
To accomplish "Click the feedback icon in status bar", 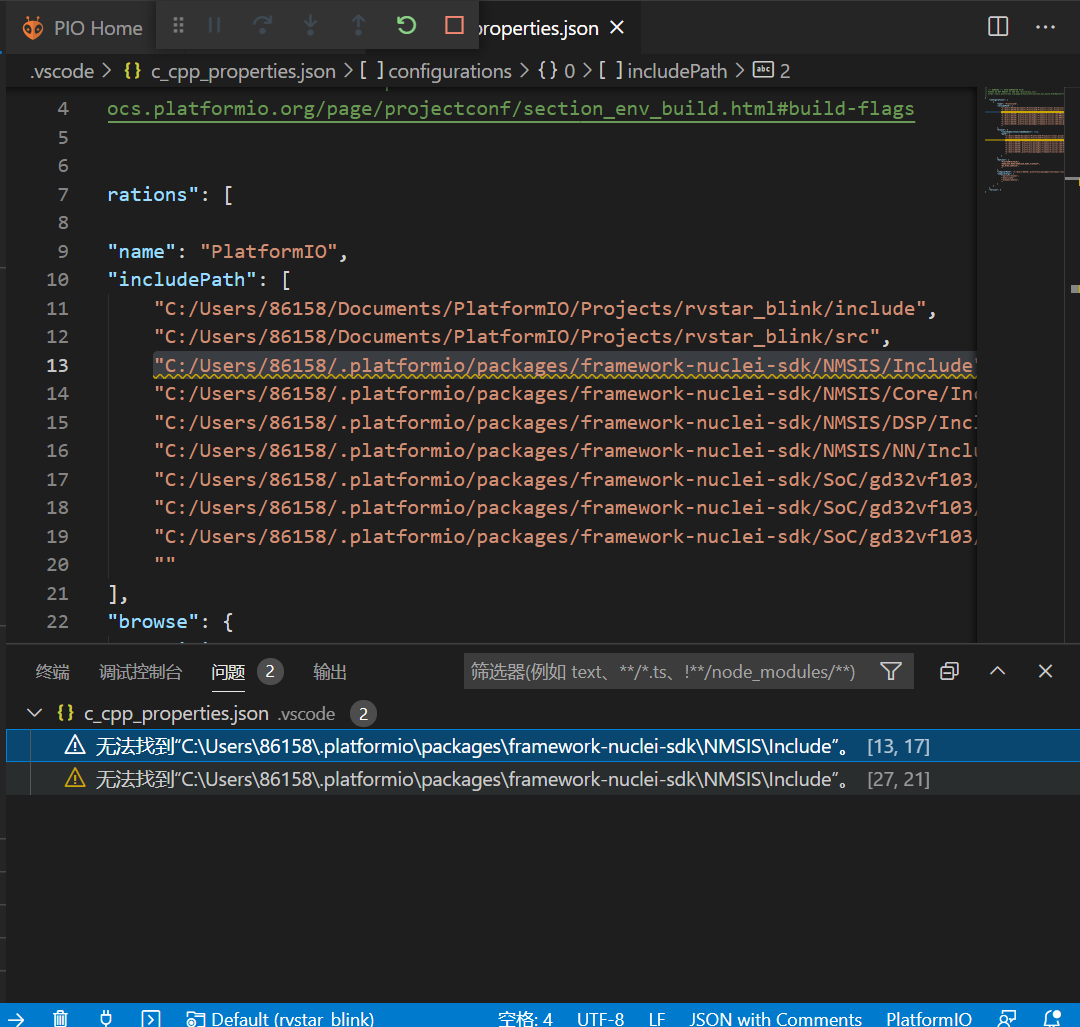I will (x=1007, y=1018).
